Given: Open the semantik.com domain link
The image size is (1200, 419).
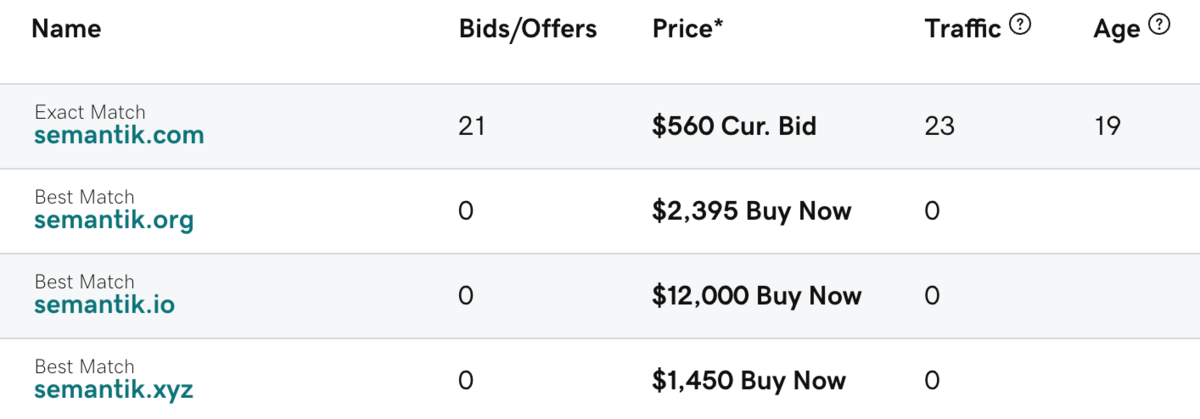Looking at the screenshot, I should coord(119,135).
